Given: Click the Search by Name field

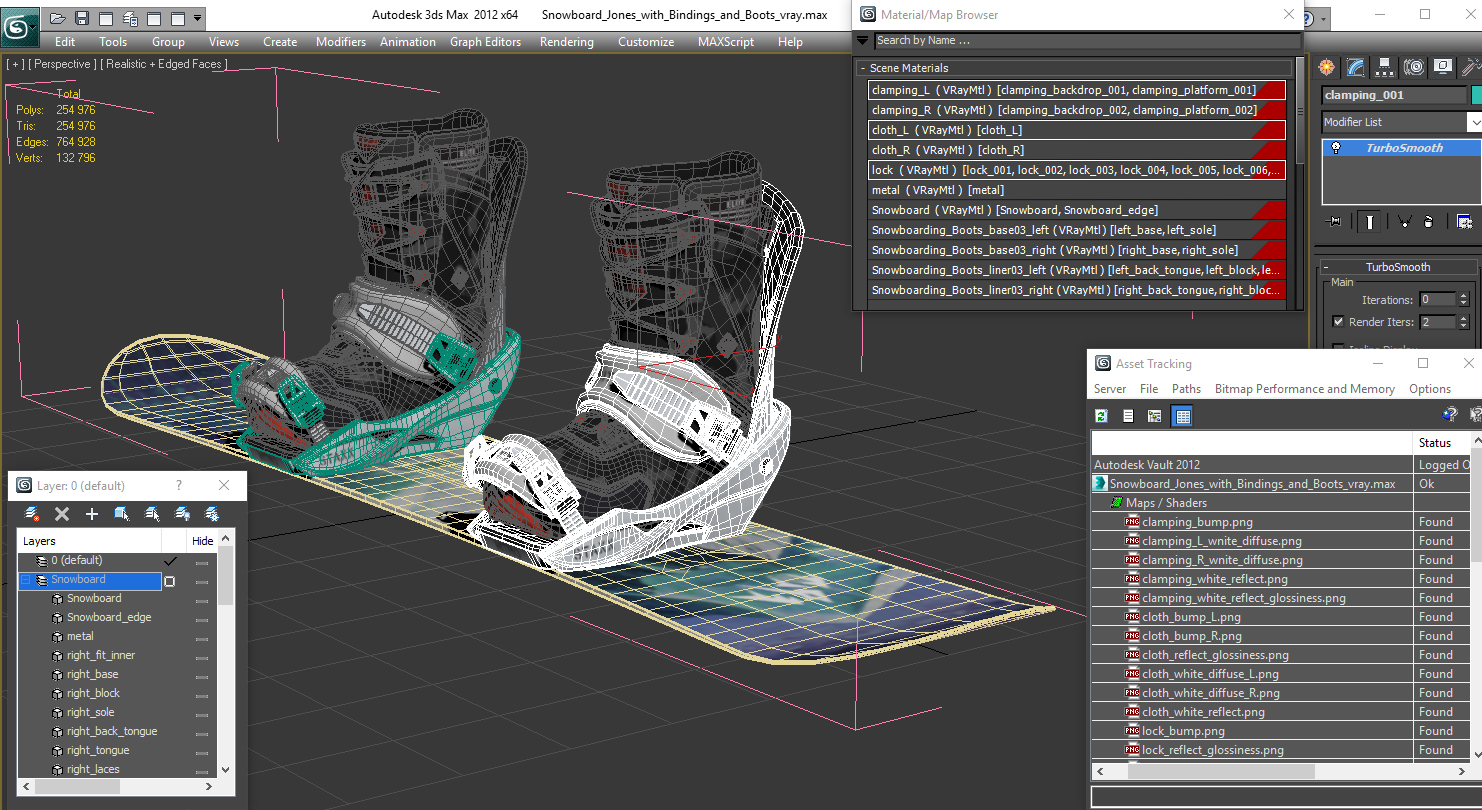Looking at the screenshot, I should (x=1087, y=41).
